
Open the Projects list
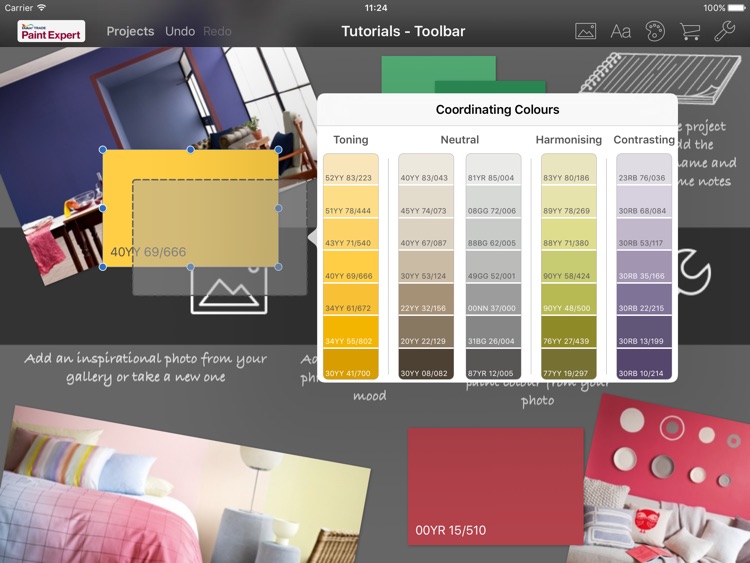(130, 31)
